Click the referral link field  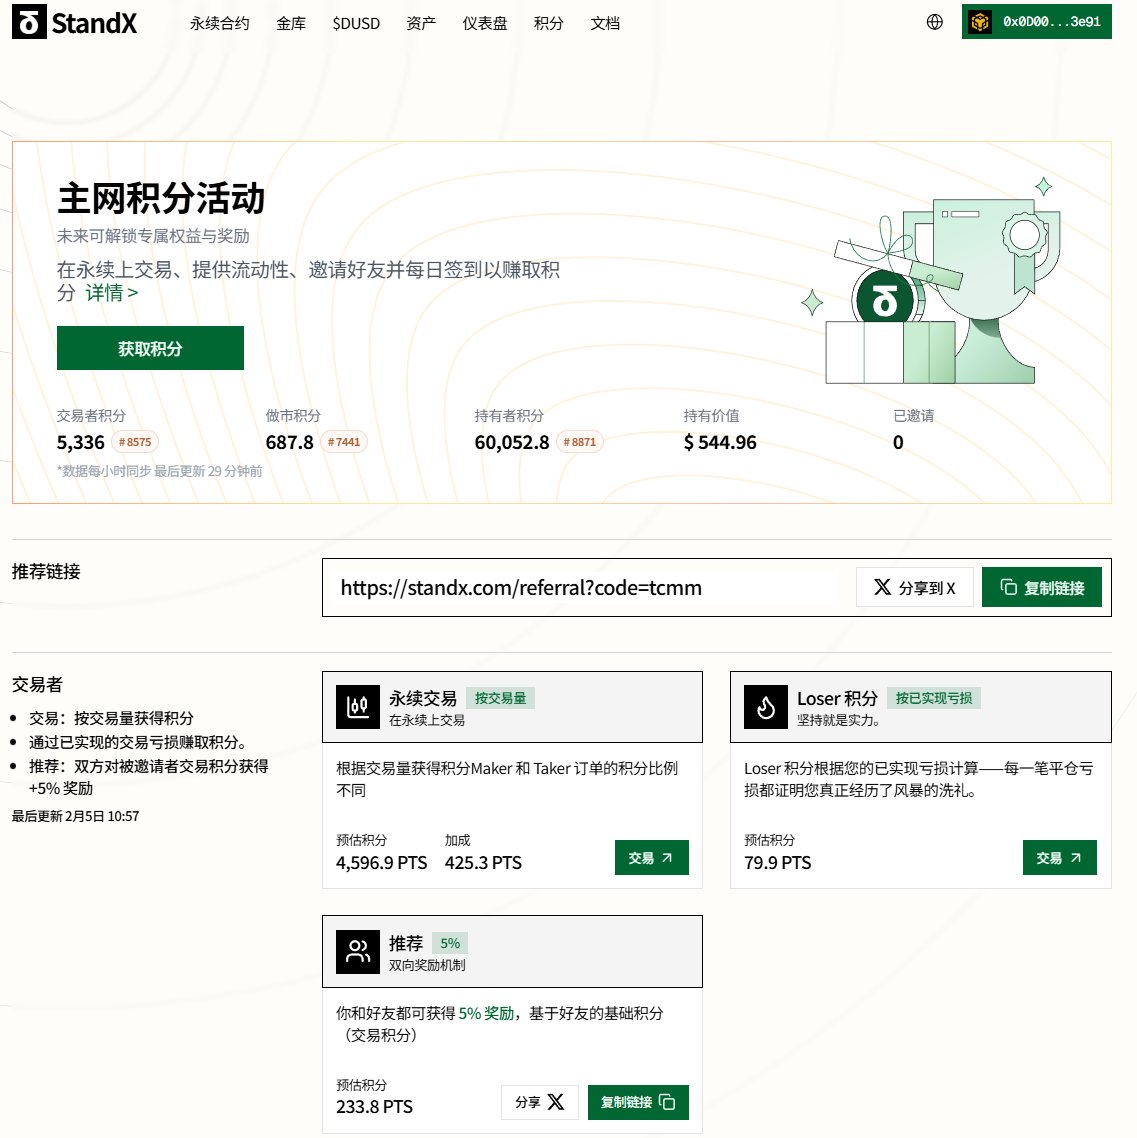pyautogui.click(x=588, y=587)
